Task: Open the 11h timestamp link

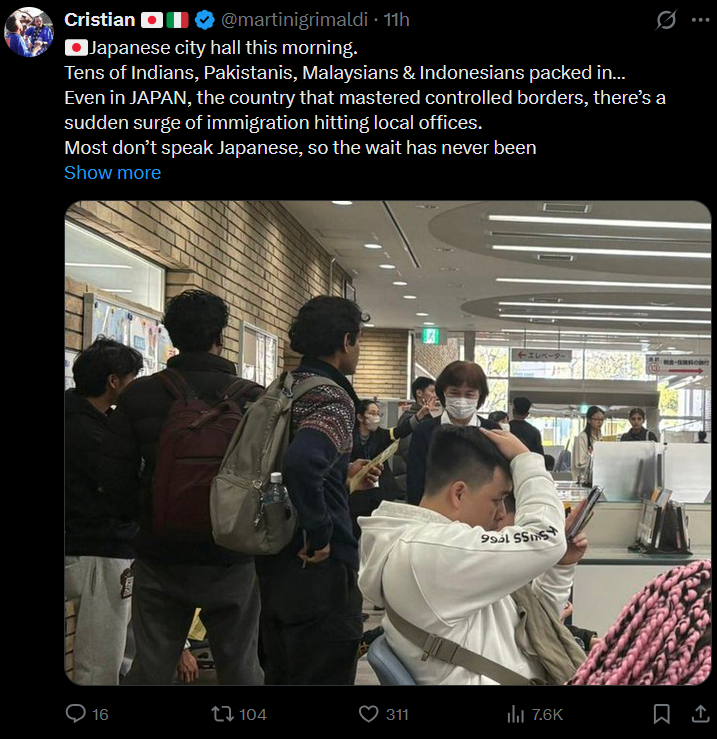Action: click(396, 20)
